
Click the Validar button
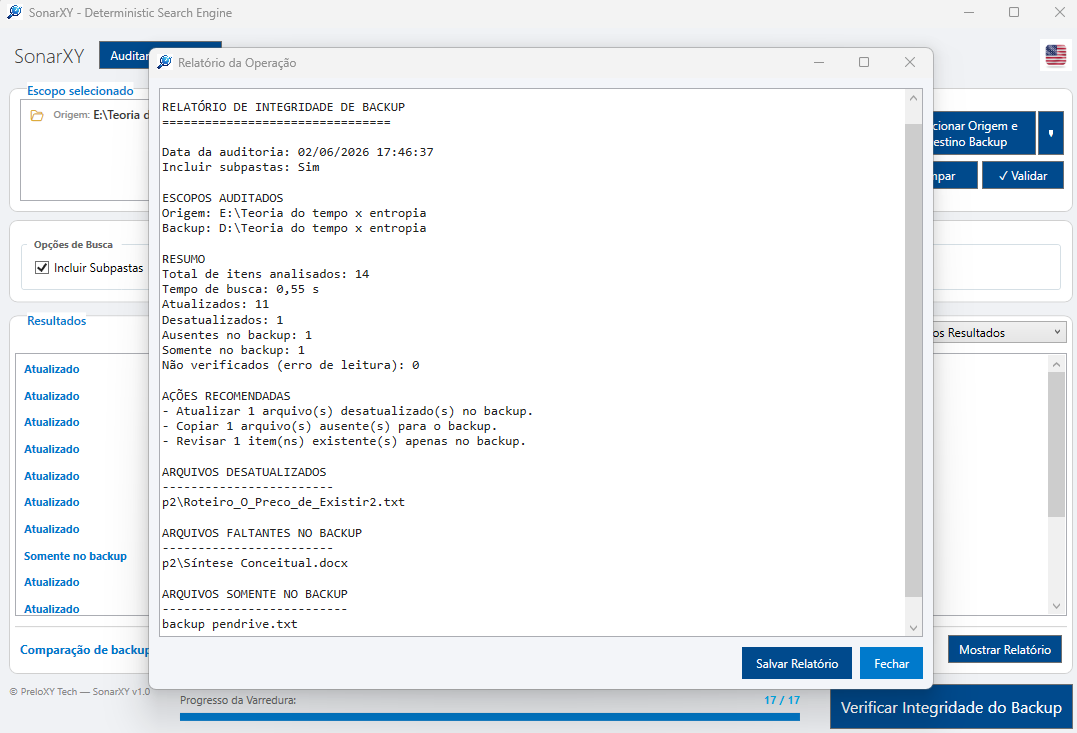coord(1023,176)
